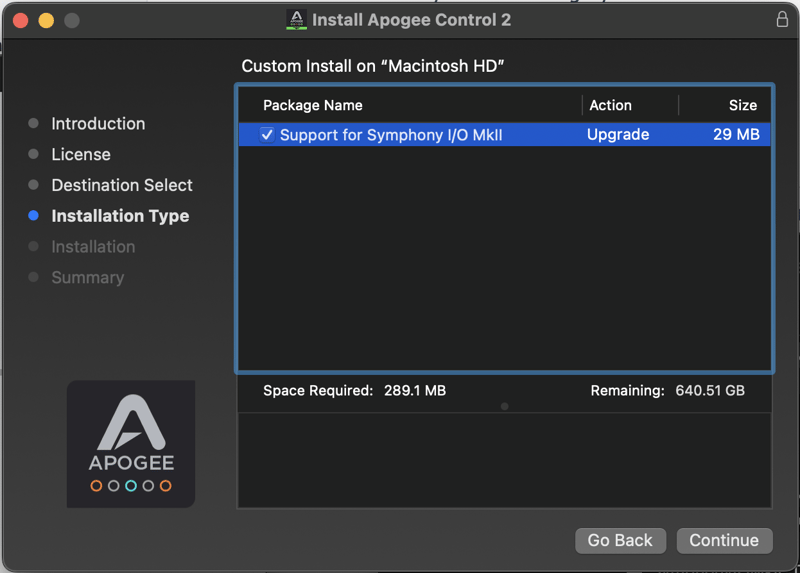The height and width of the screenshot is (573, 800).
Task: Click the lock icon in title bar
Action: click(x=782, y=19)
